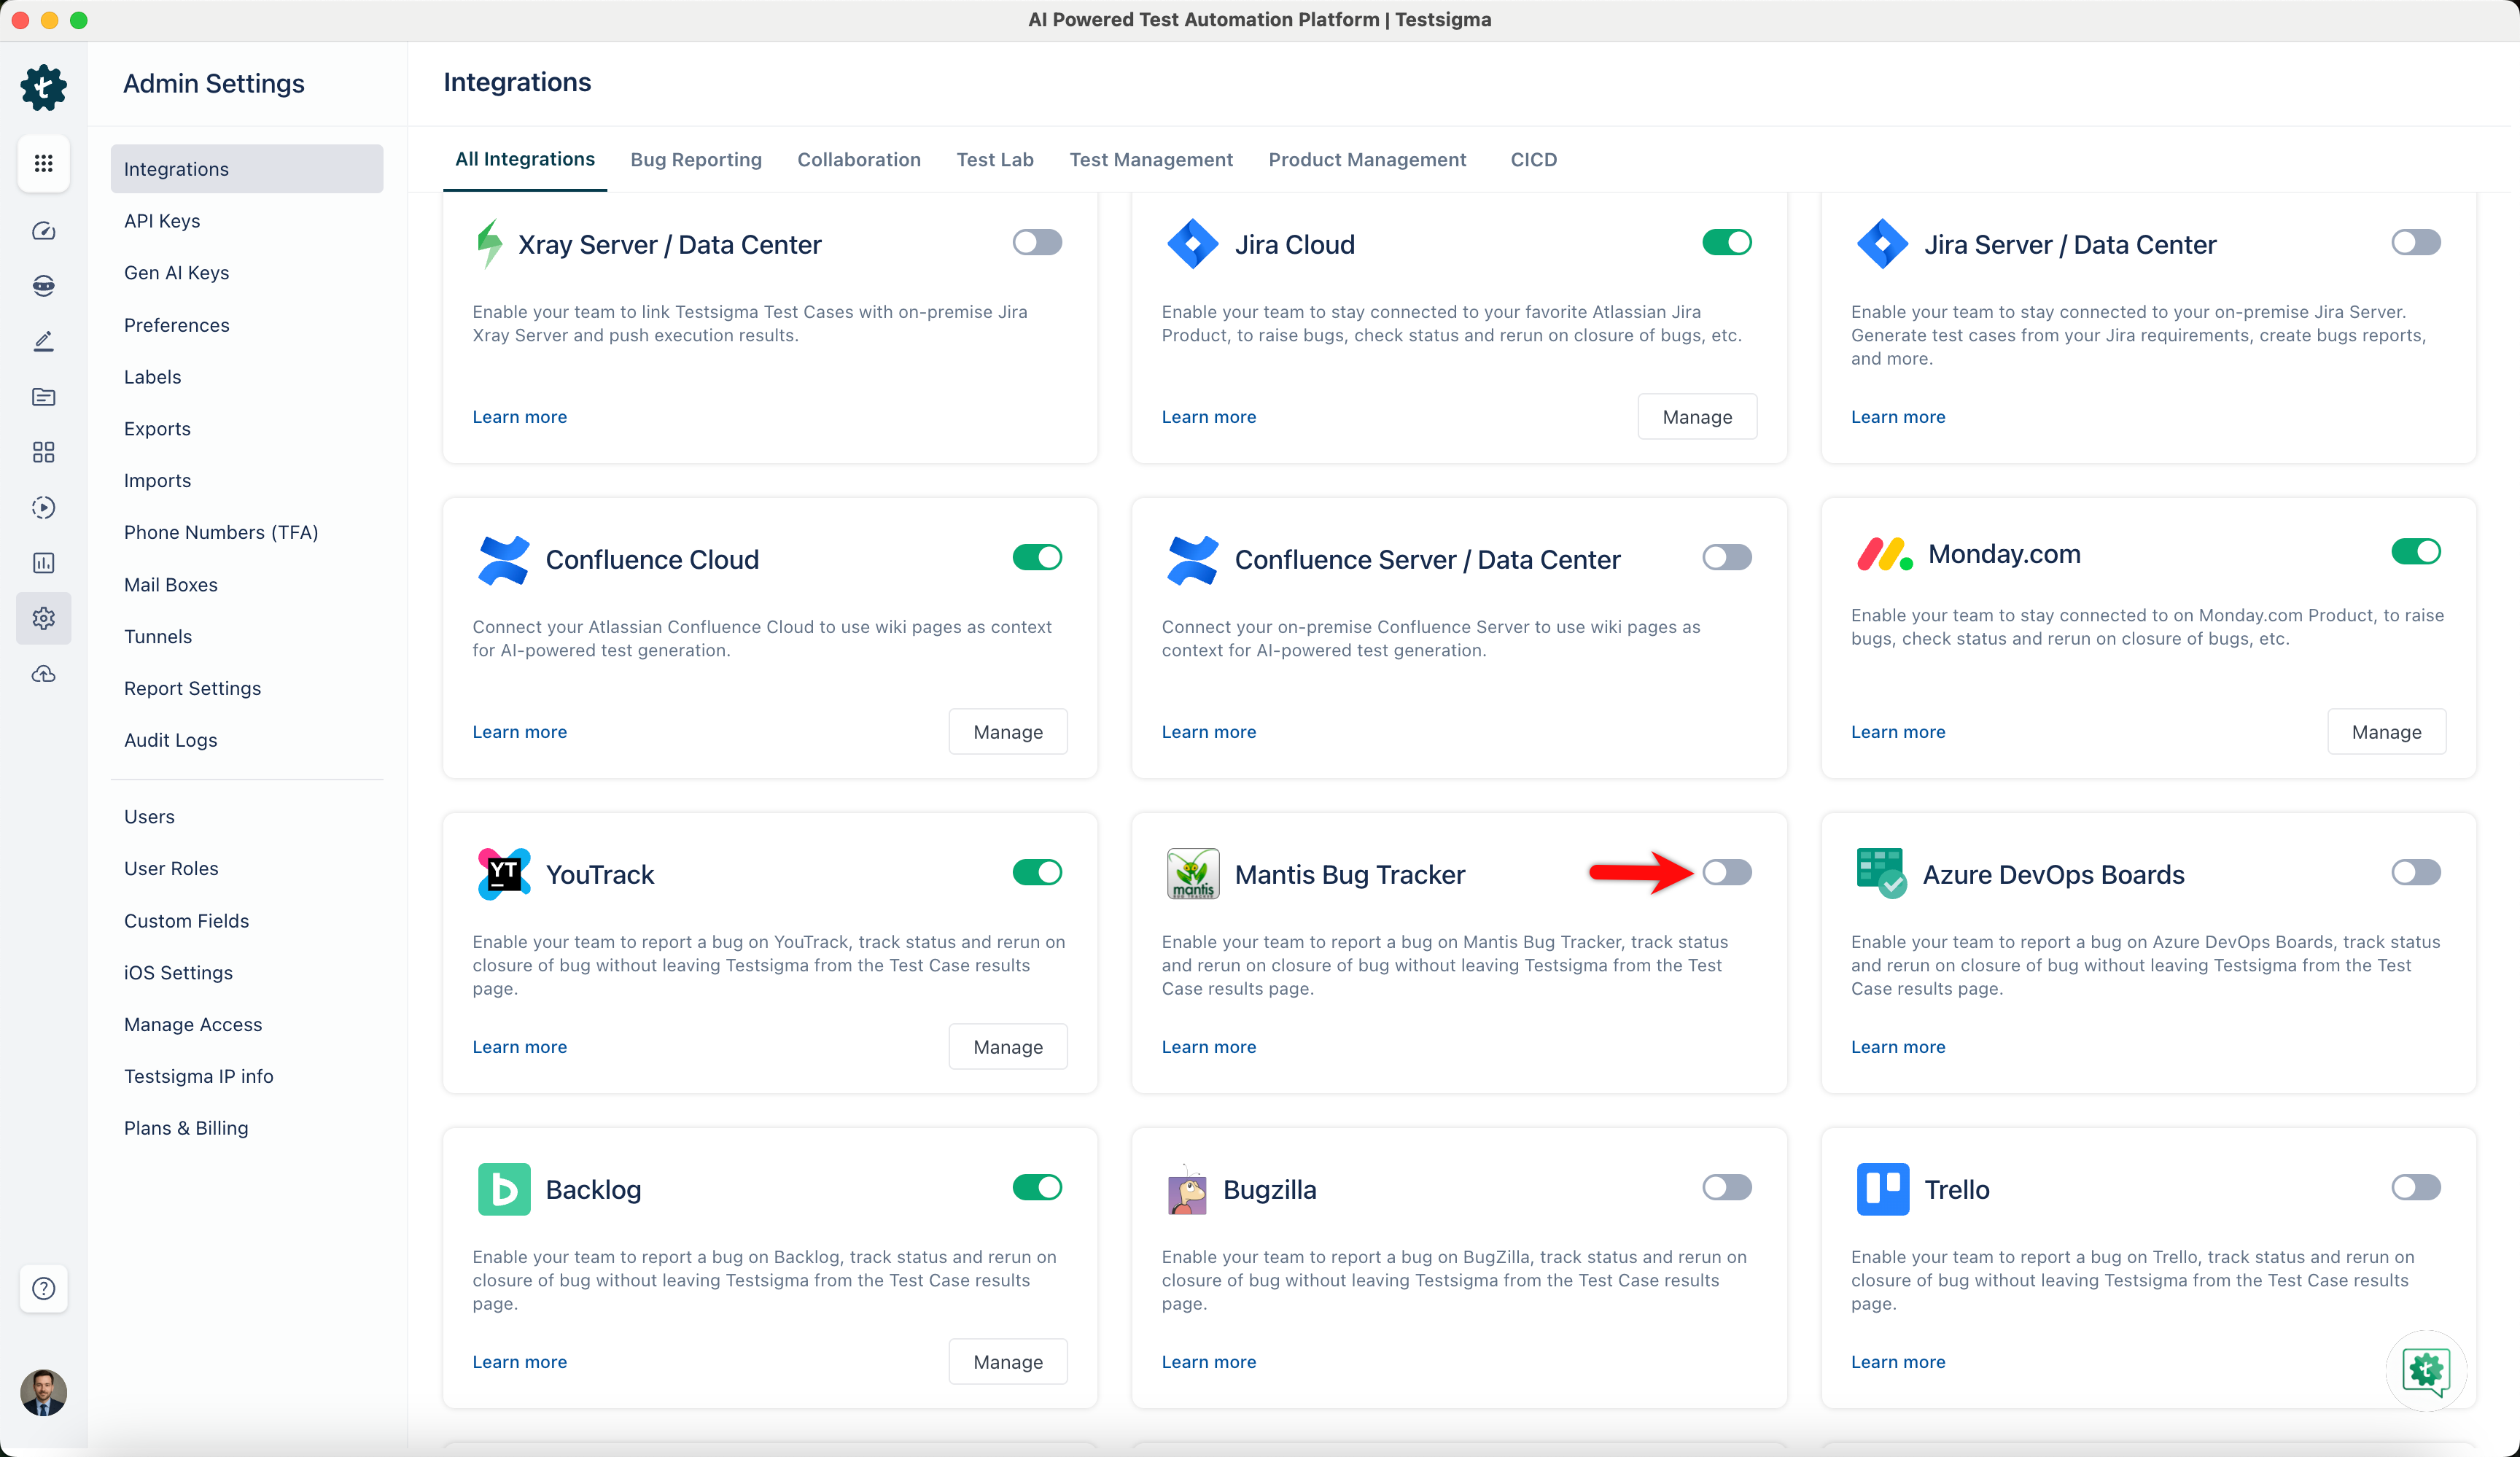
Task: Open the Test Lab tab
Action: pyautogui.click(x=995, y=160)
